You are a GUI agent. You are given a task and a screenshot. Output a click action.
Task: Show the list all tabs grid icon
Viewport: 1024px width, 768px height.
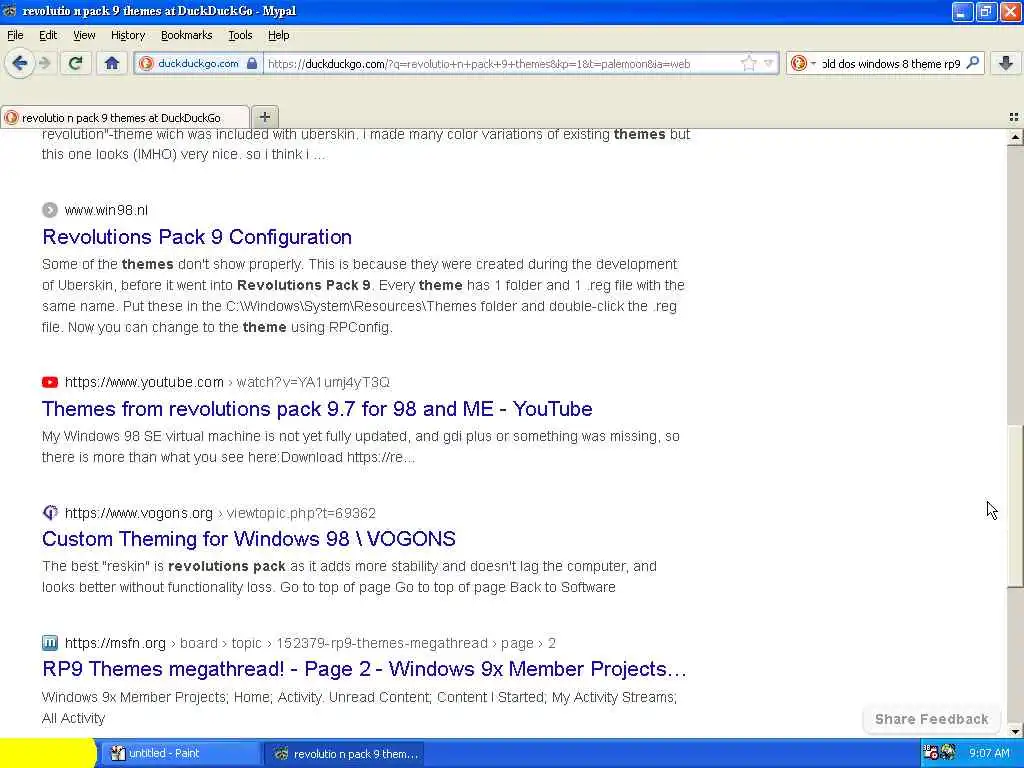1014,118
